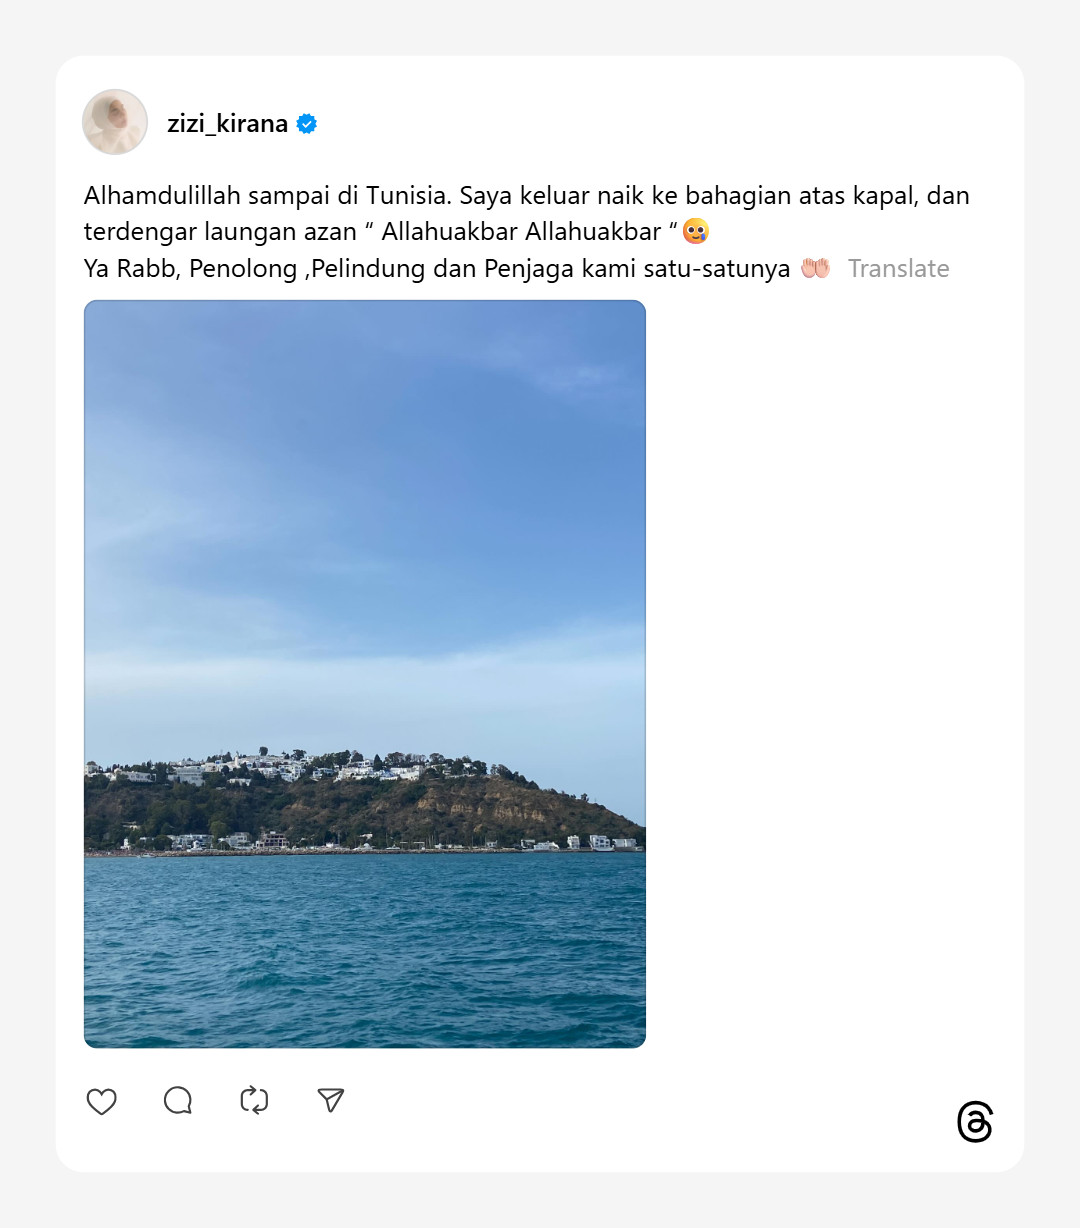This screenshot has width=1080, height=1228.
Task: Click the teary-eyed face emoji
Action: pos(696,232)
